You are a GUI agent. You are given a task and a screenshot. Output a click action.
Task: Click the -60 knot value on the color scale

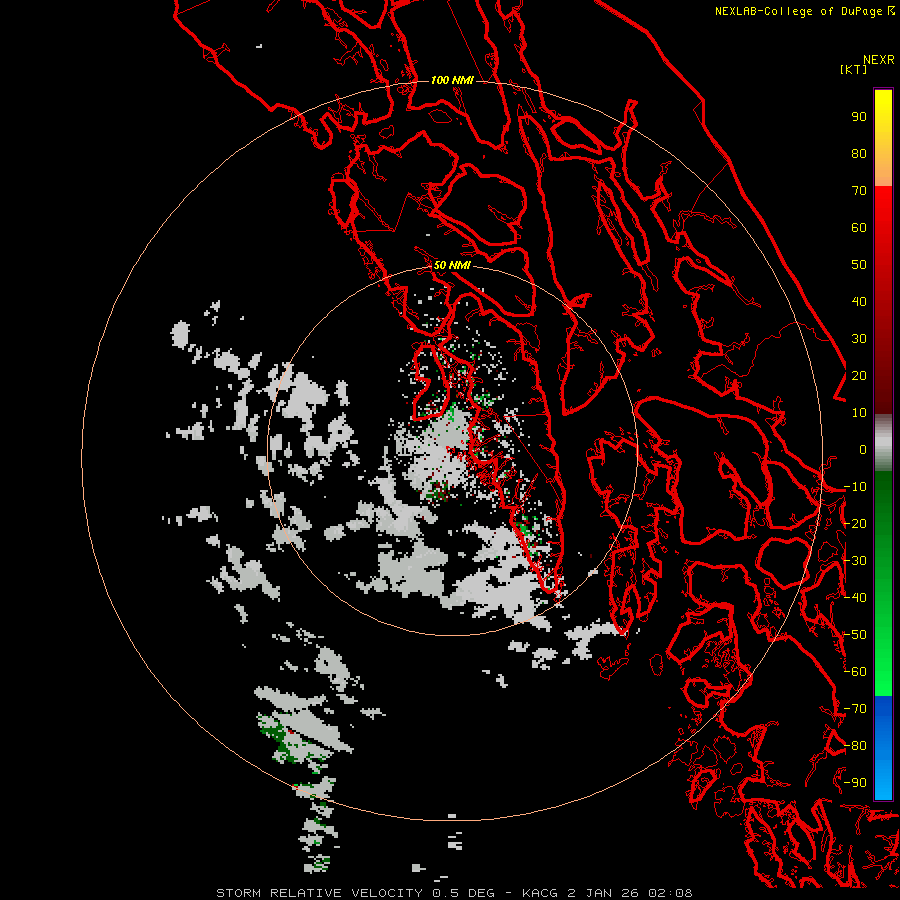(x=855, y=672)
